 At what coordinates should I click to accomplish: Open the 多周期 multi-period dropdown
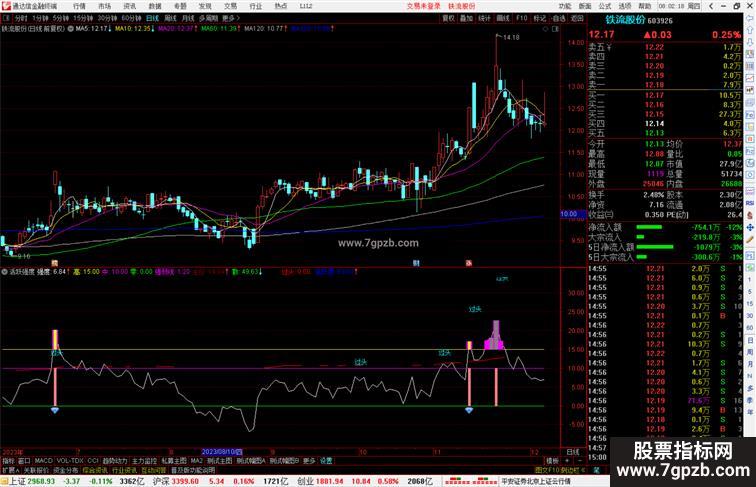pyautogui.click(x=208, y=18)
